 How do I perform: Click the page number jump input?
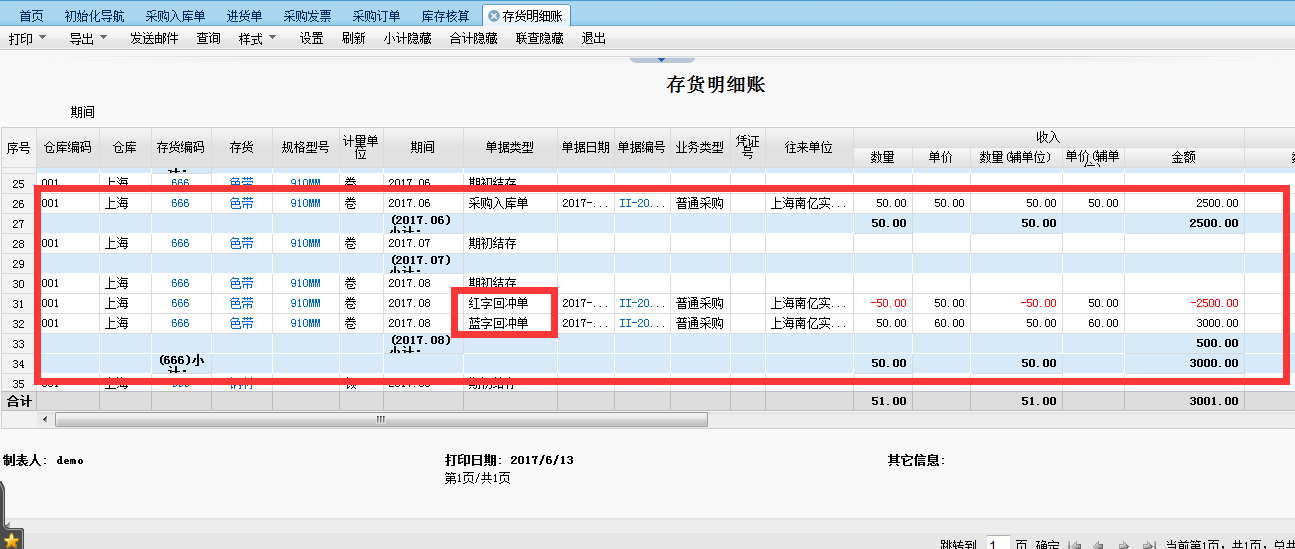tap(998, 545)
